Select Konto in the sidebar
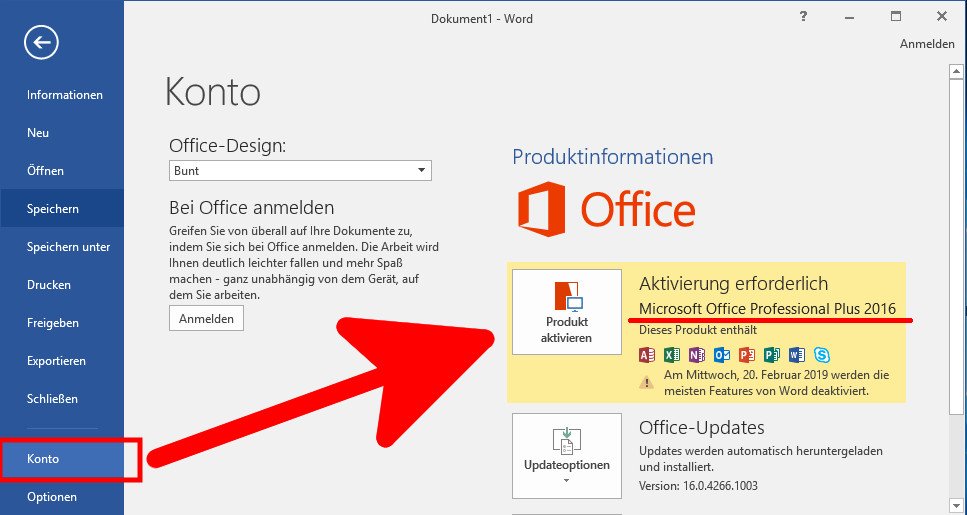 pos(62,459)
